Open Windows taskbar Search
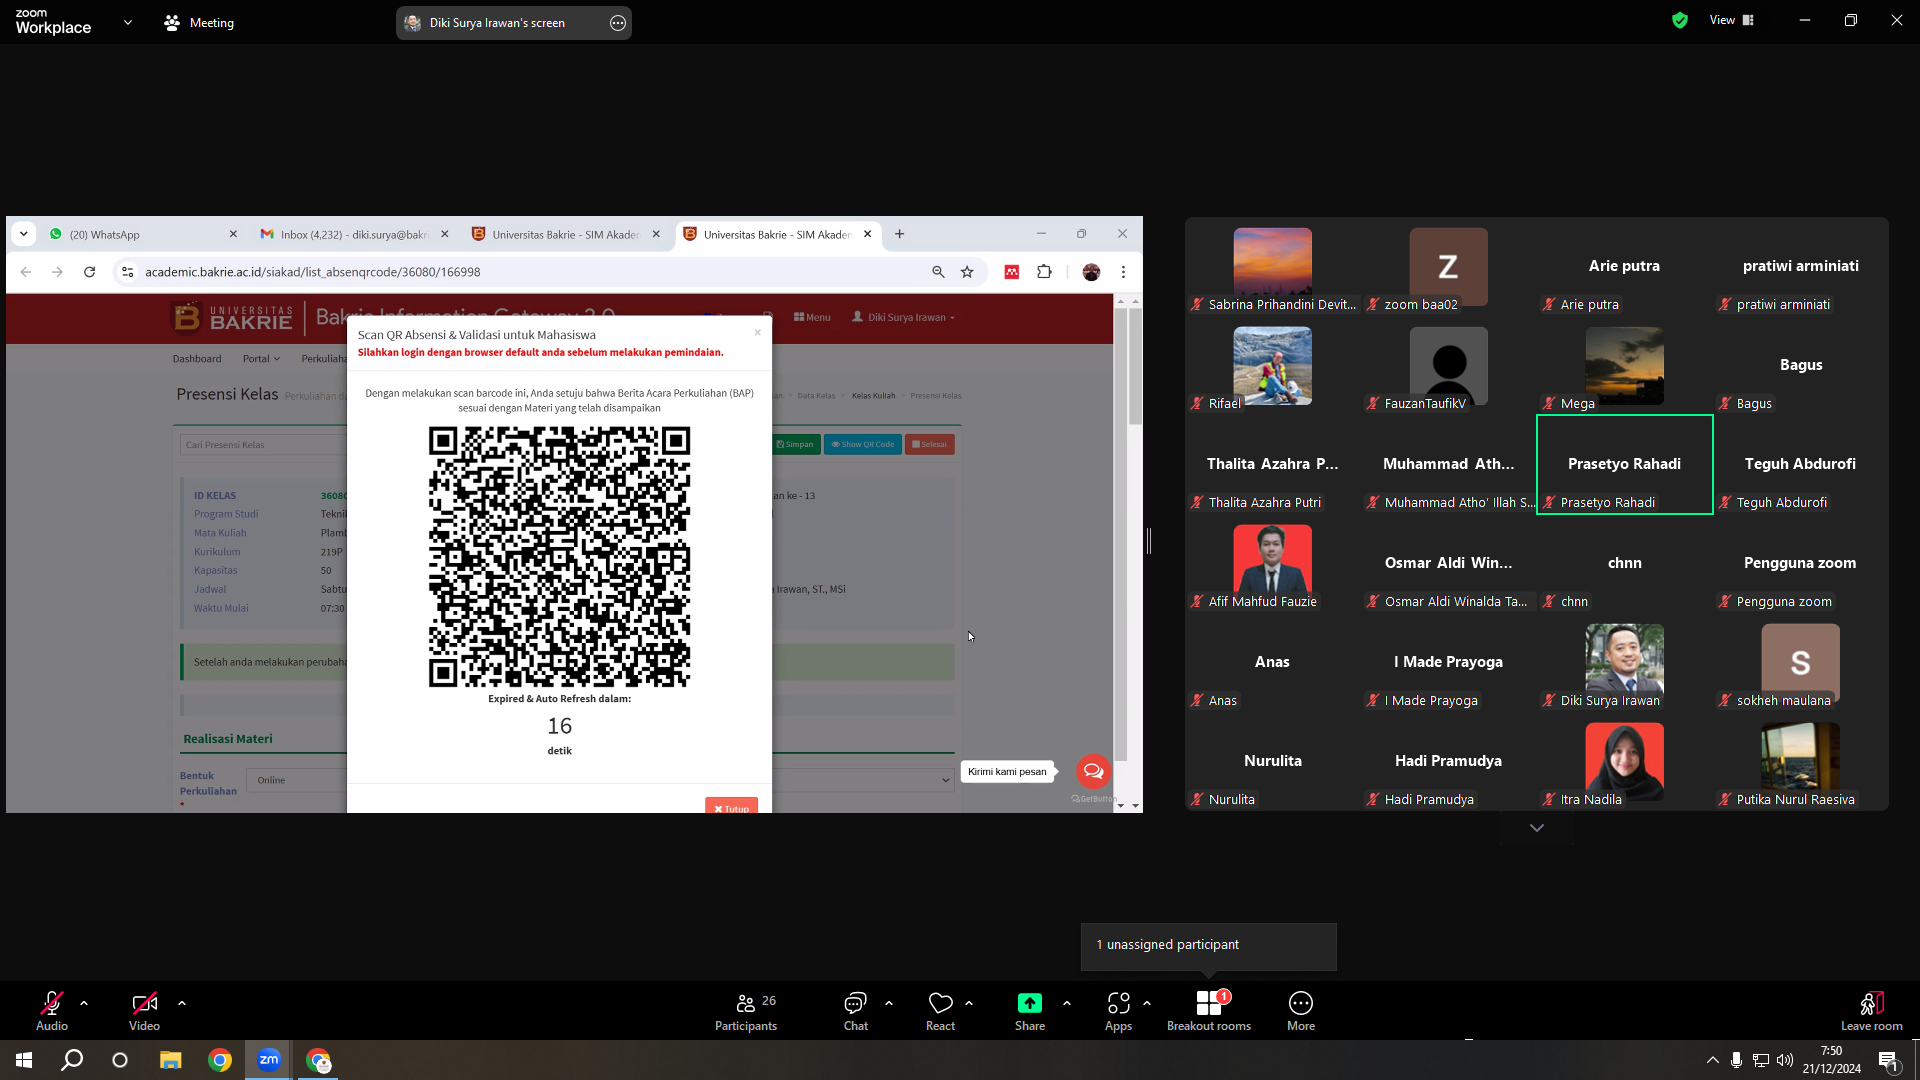The width and height of the screenshot is (1920, 1080). pos(72,1060)
